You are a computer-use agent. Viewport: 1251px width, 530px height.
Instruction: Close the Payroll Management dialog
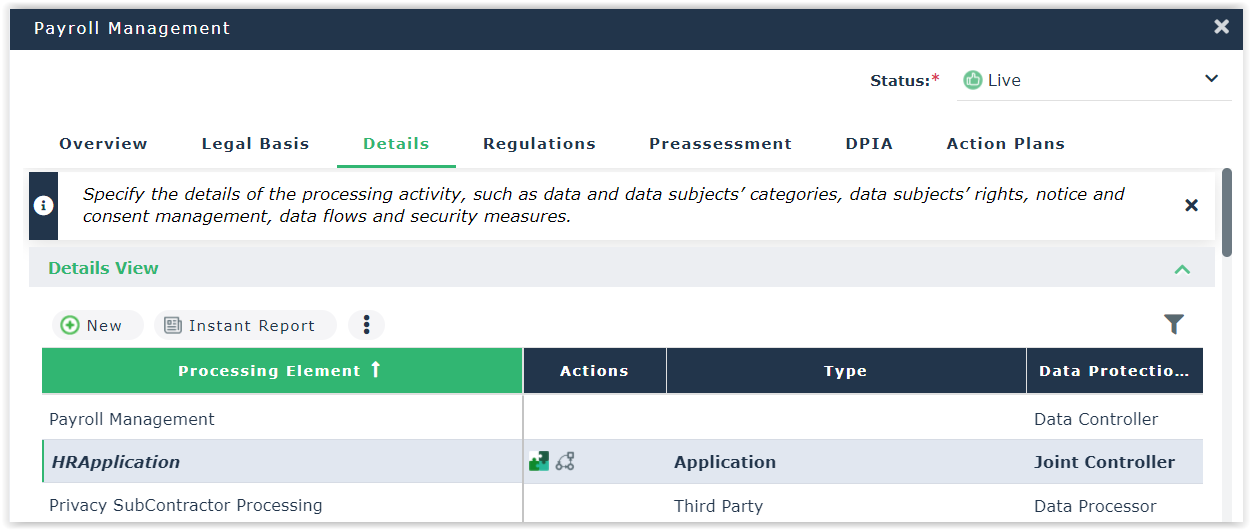pos(1221,27)
